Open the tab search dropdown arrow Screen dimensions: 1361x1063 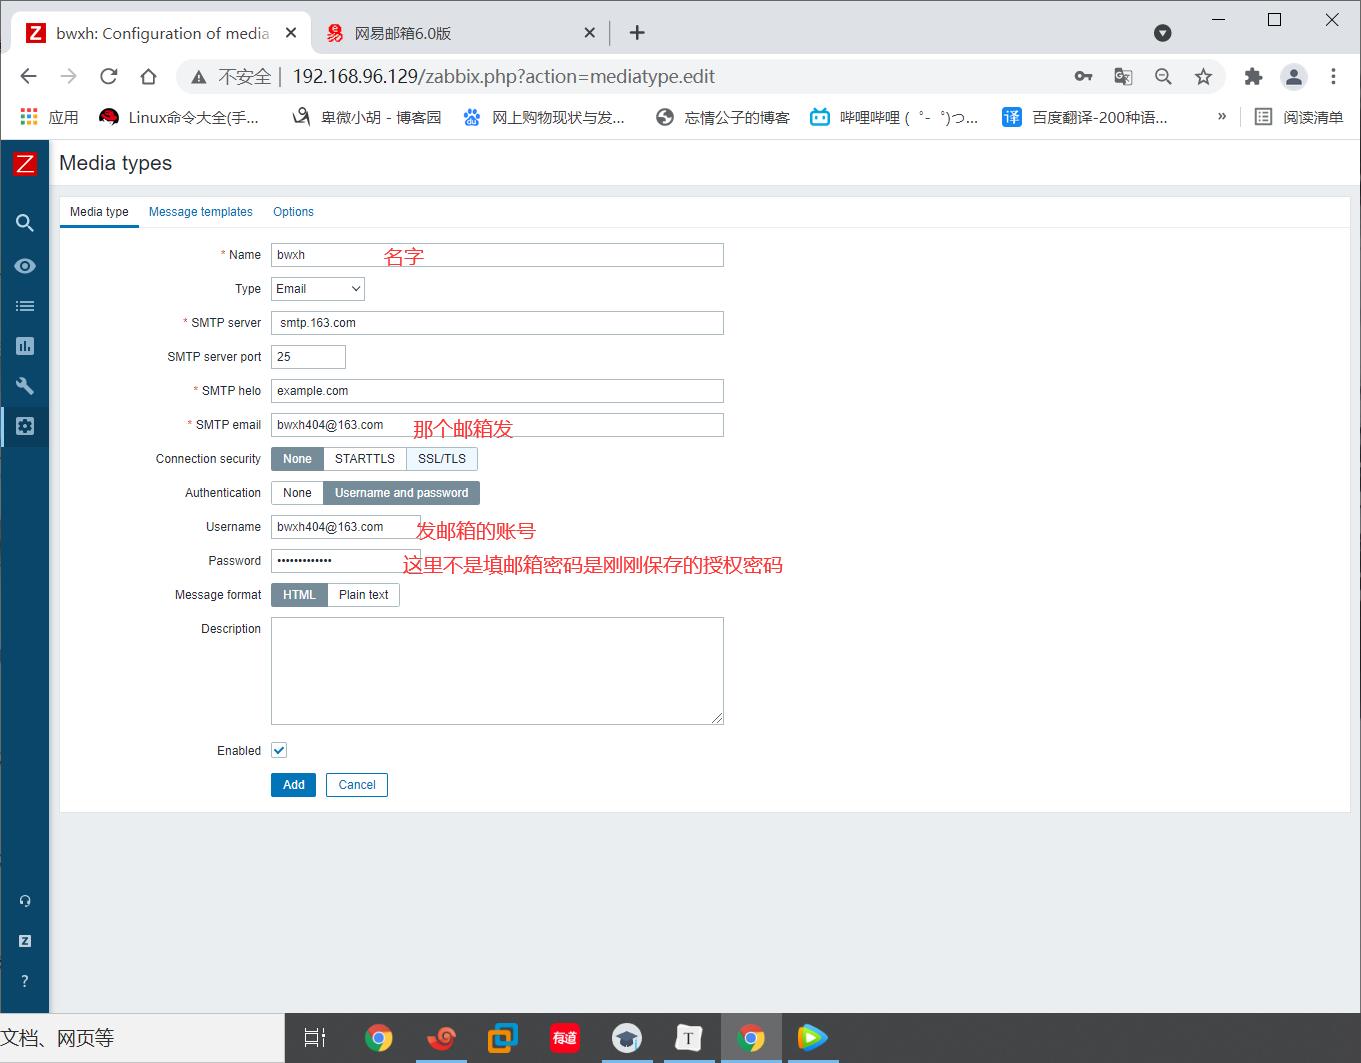[1162, 33]
